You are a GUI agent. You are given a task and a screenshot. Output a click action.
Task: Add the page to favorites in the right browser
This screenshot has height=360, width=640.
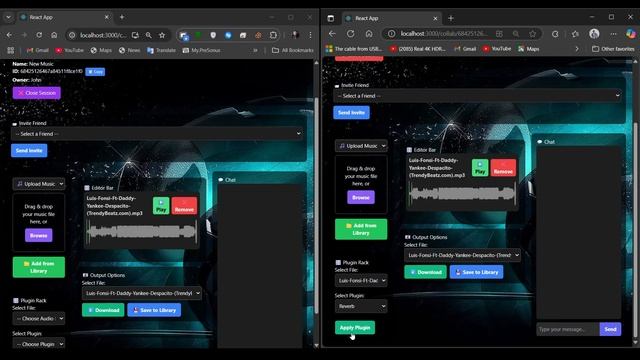[533, 33]
